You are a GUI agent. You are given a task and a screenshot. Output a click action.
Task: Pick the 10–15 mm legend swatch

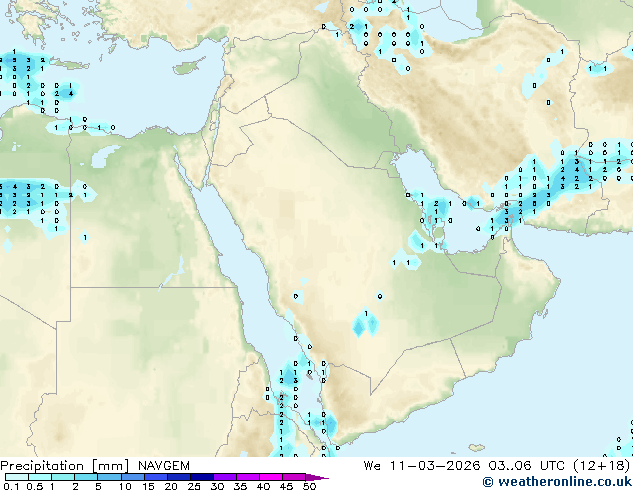click(x=132, y=477)
